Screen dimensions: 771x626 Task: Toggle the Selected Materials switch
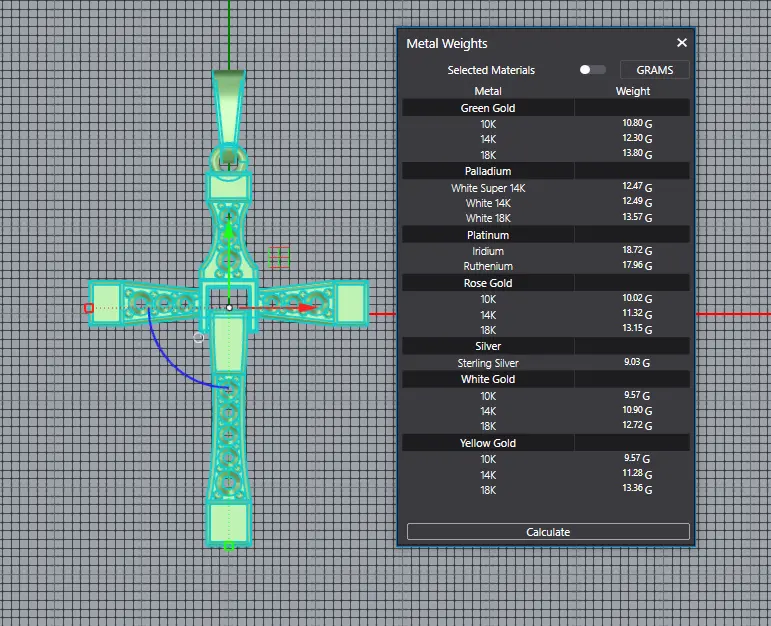tap(592, 70)
